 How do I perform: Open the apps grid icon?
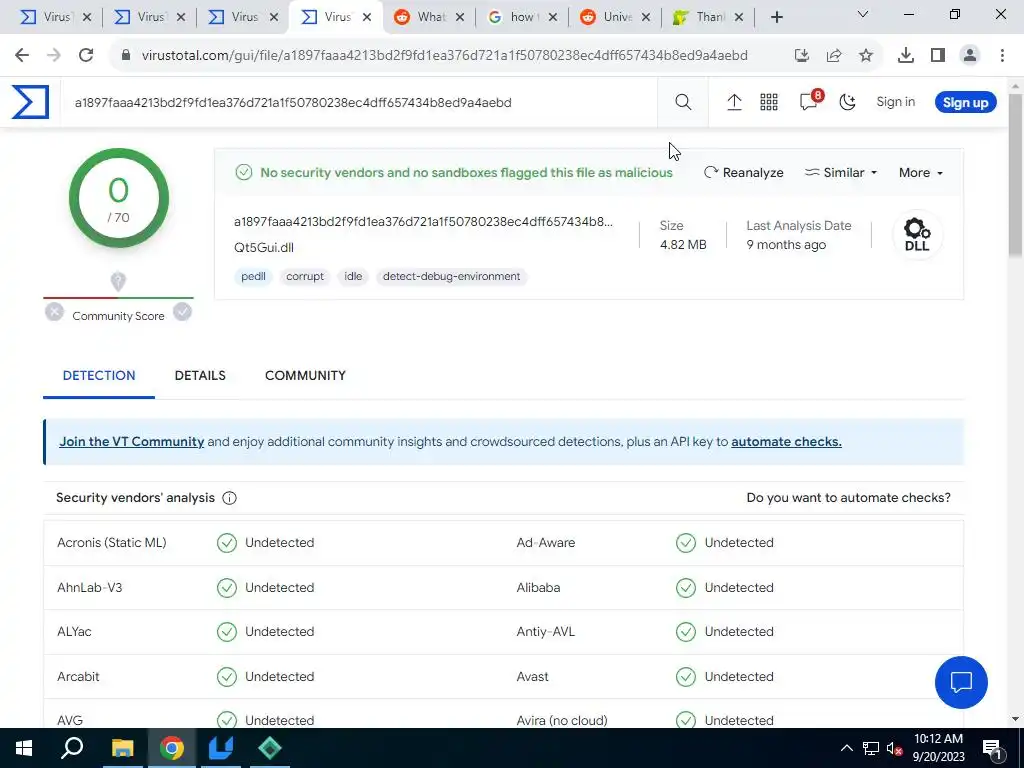(769, 102)
